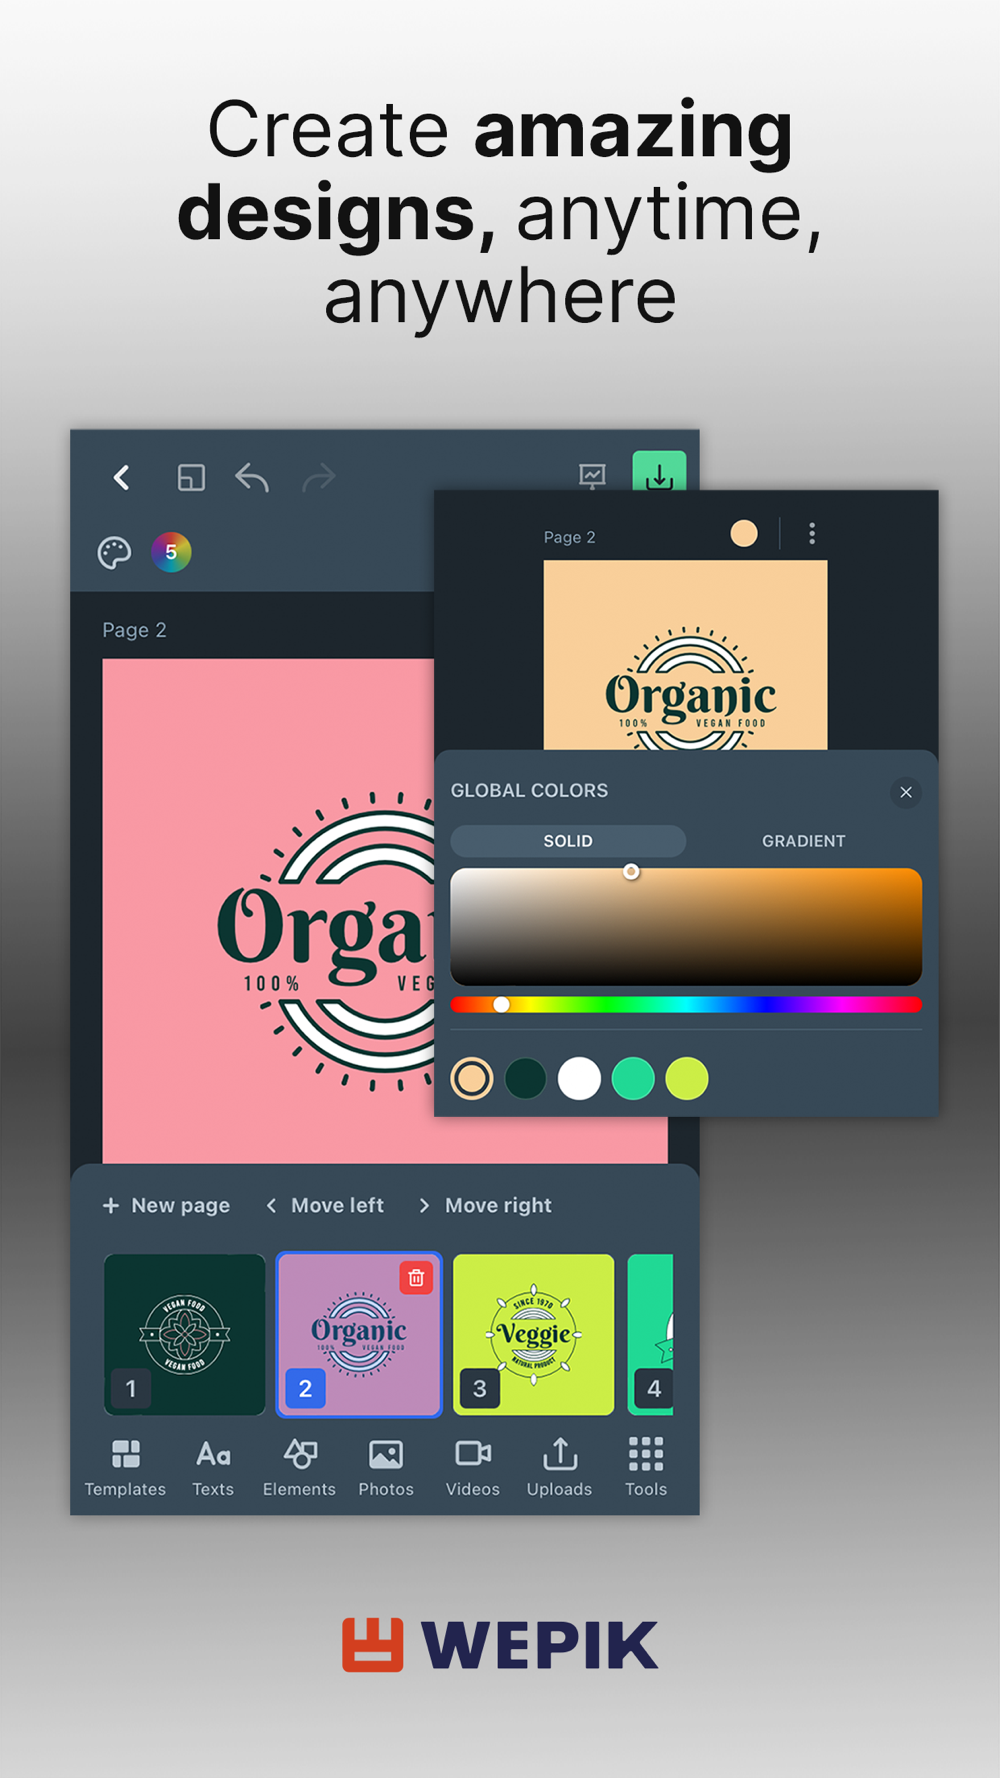Tap the peach Organic logo preview

point(686,655)
